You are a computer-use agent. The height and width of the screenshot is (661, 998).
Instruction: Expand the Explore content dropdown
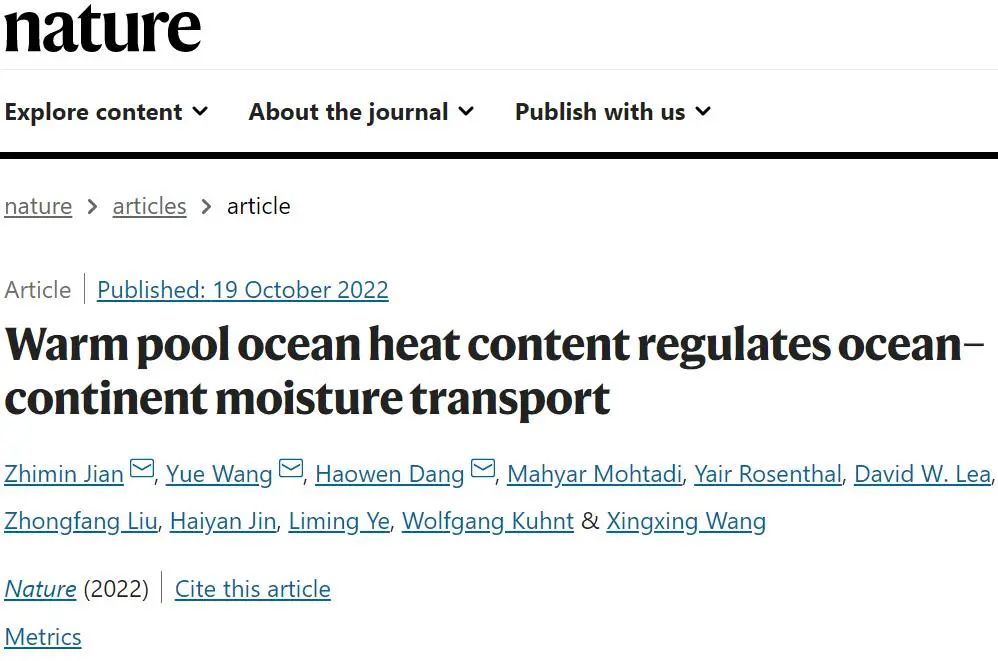tap(106, 112)
